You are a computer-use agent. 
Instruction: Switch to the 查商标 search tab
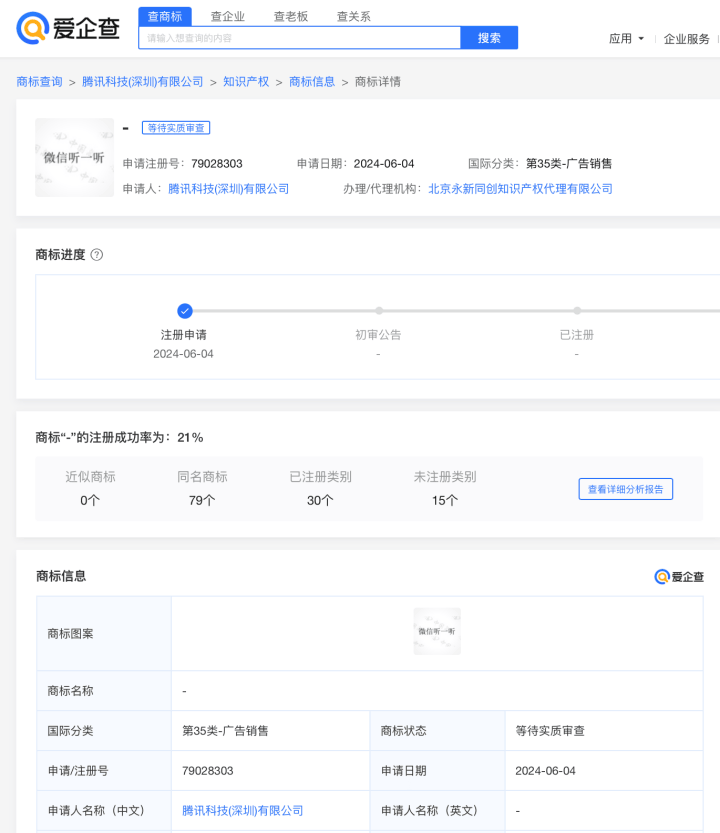pyautogui.click(x=165, y=16)
